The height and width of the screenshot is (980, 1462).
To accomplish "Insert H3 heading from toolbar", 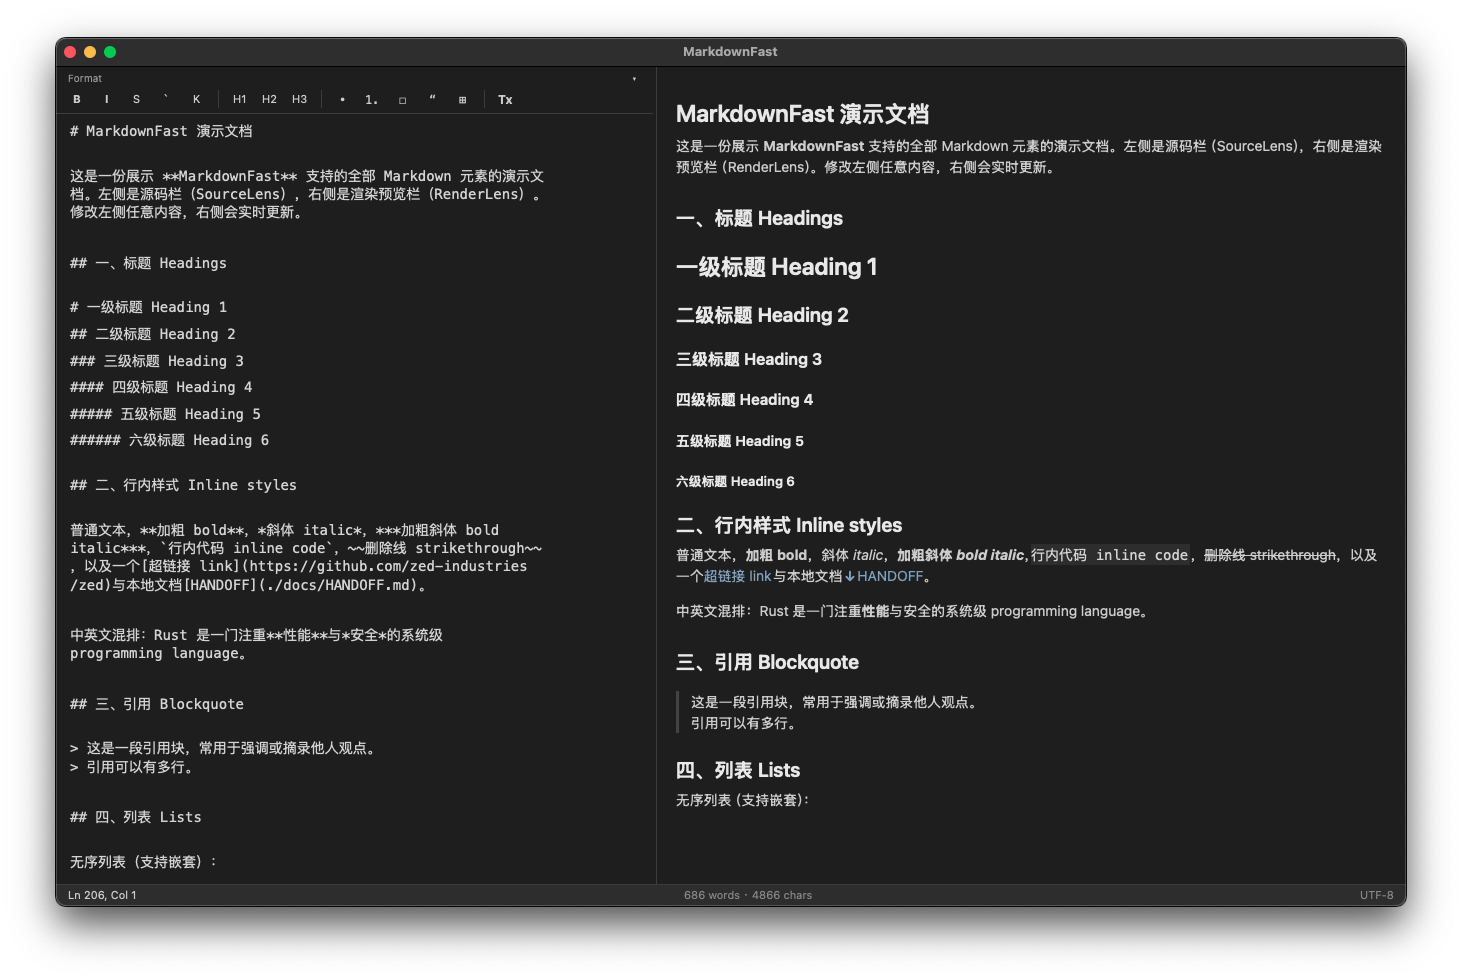I will (x=300, y=99).
